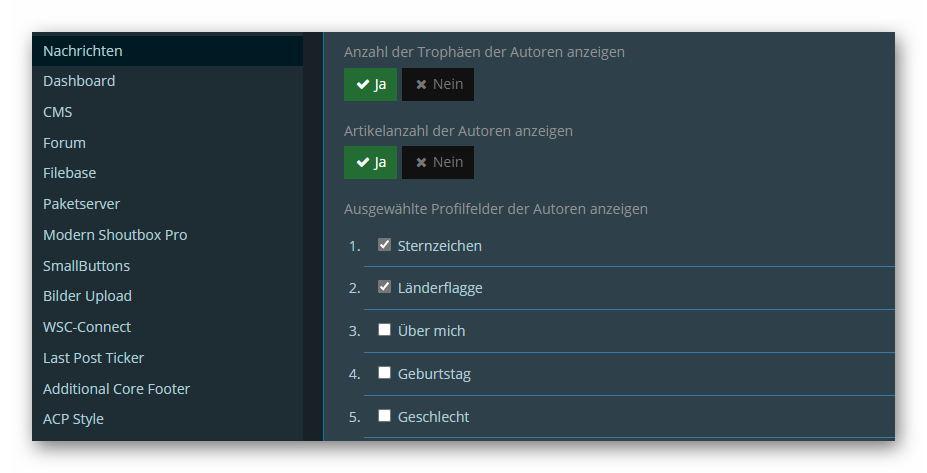927x473 pixels.
Task: Switch to the Forum settings
Action: 64,143
